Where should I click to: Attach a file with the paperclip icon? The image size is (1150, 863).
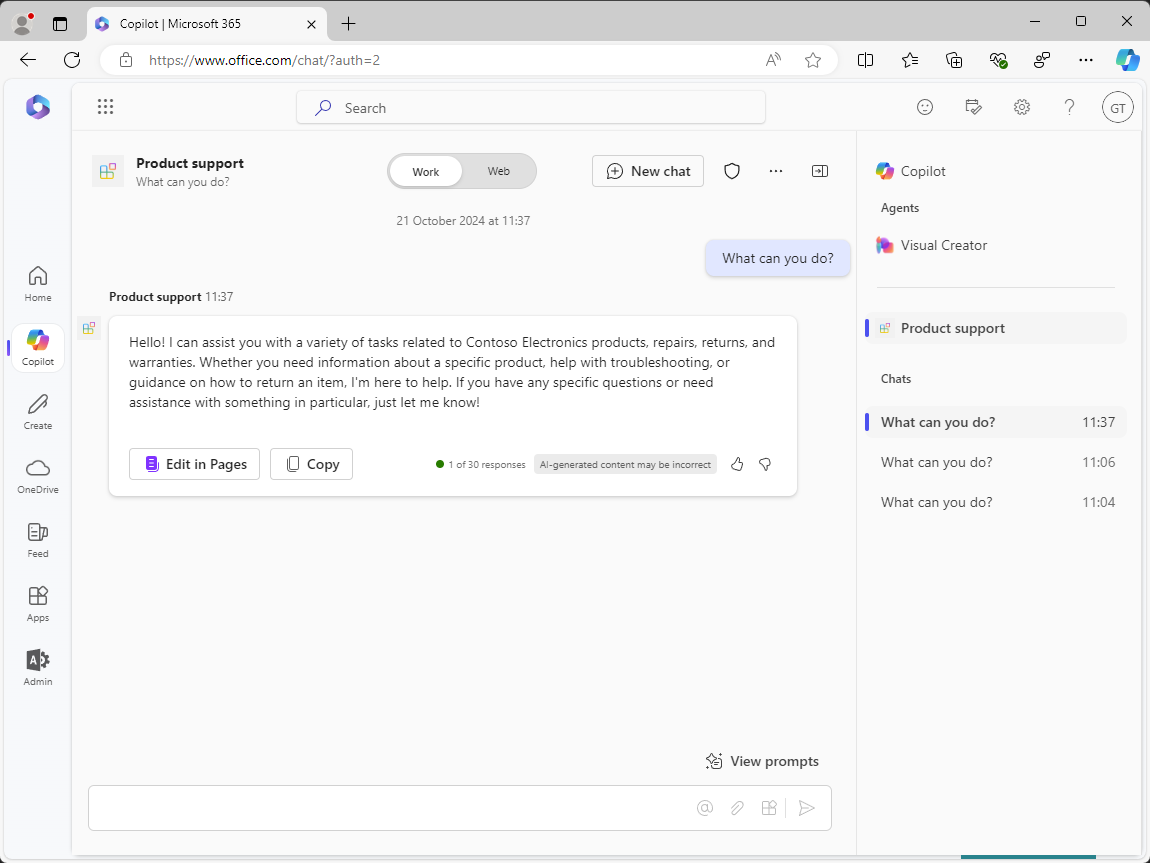coord(737,808)
